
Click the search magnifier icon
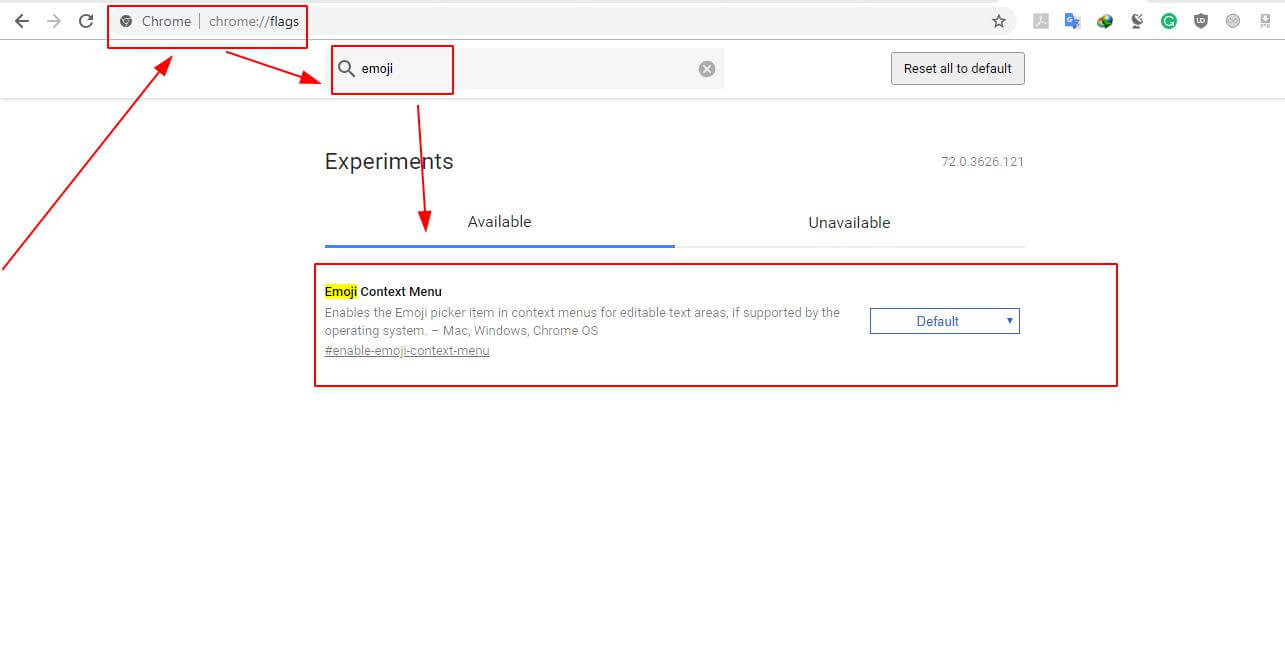pos(346,69)
